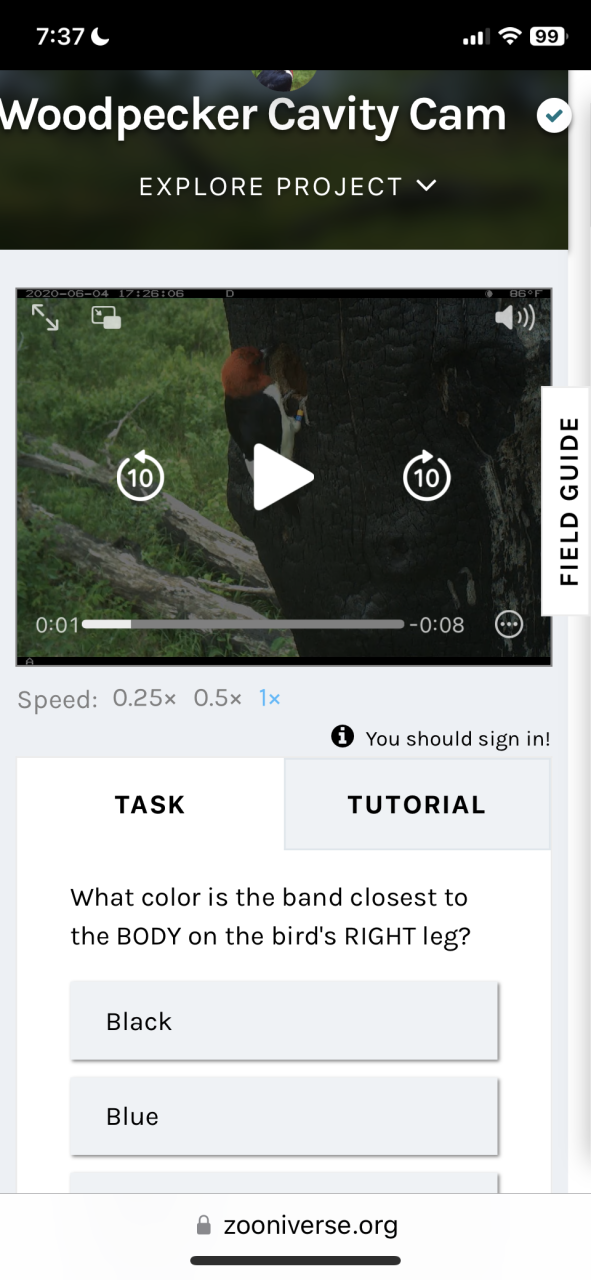
Task: Select the TASK tab
Action: [150, 805]
